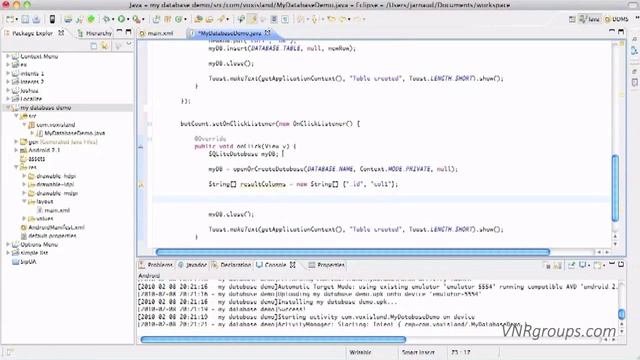Click the Open Type toolbar icon
640x360 pixels.
pyautogui.click(x=199, y=19)
